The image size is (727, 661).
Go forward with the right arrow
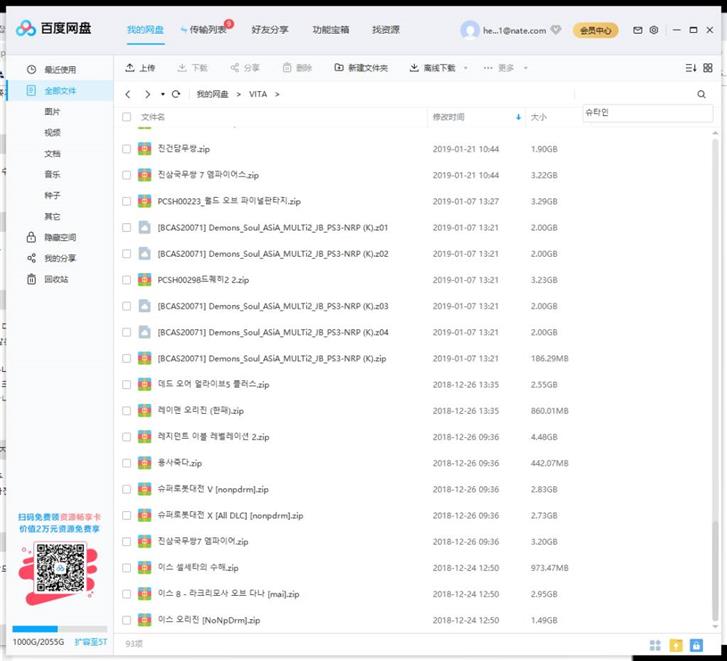click(147, 94)
